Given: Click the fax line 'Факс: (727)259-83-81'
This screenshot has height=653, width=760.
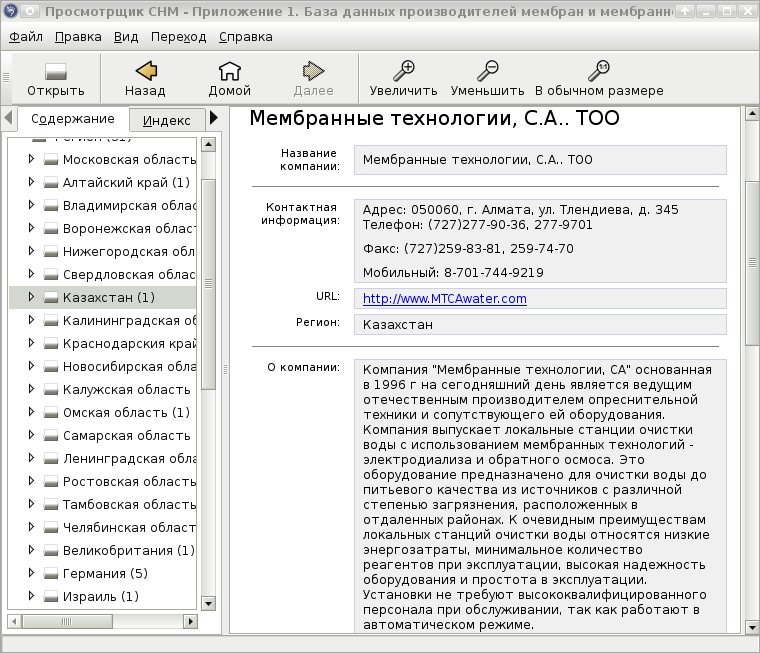Looking at the screenshot, I should point(432,249).
